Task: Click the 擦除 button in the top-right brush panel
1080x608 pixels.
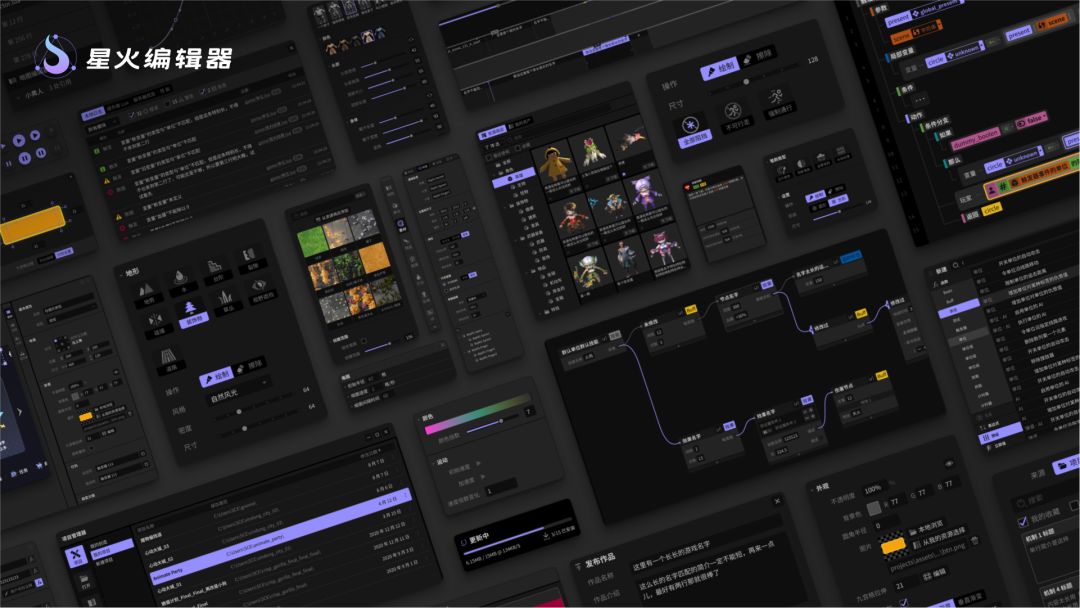Action: 758,55
